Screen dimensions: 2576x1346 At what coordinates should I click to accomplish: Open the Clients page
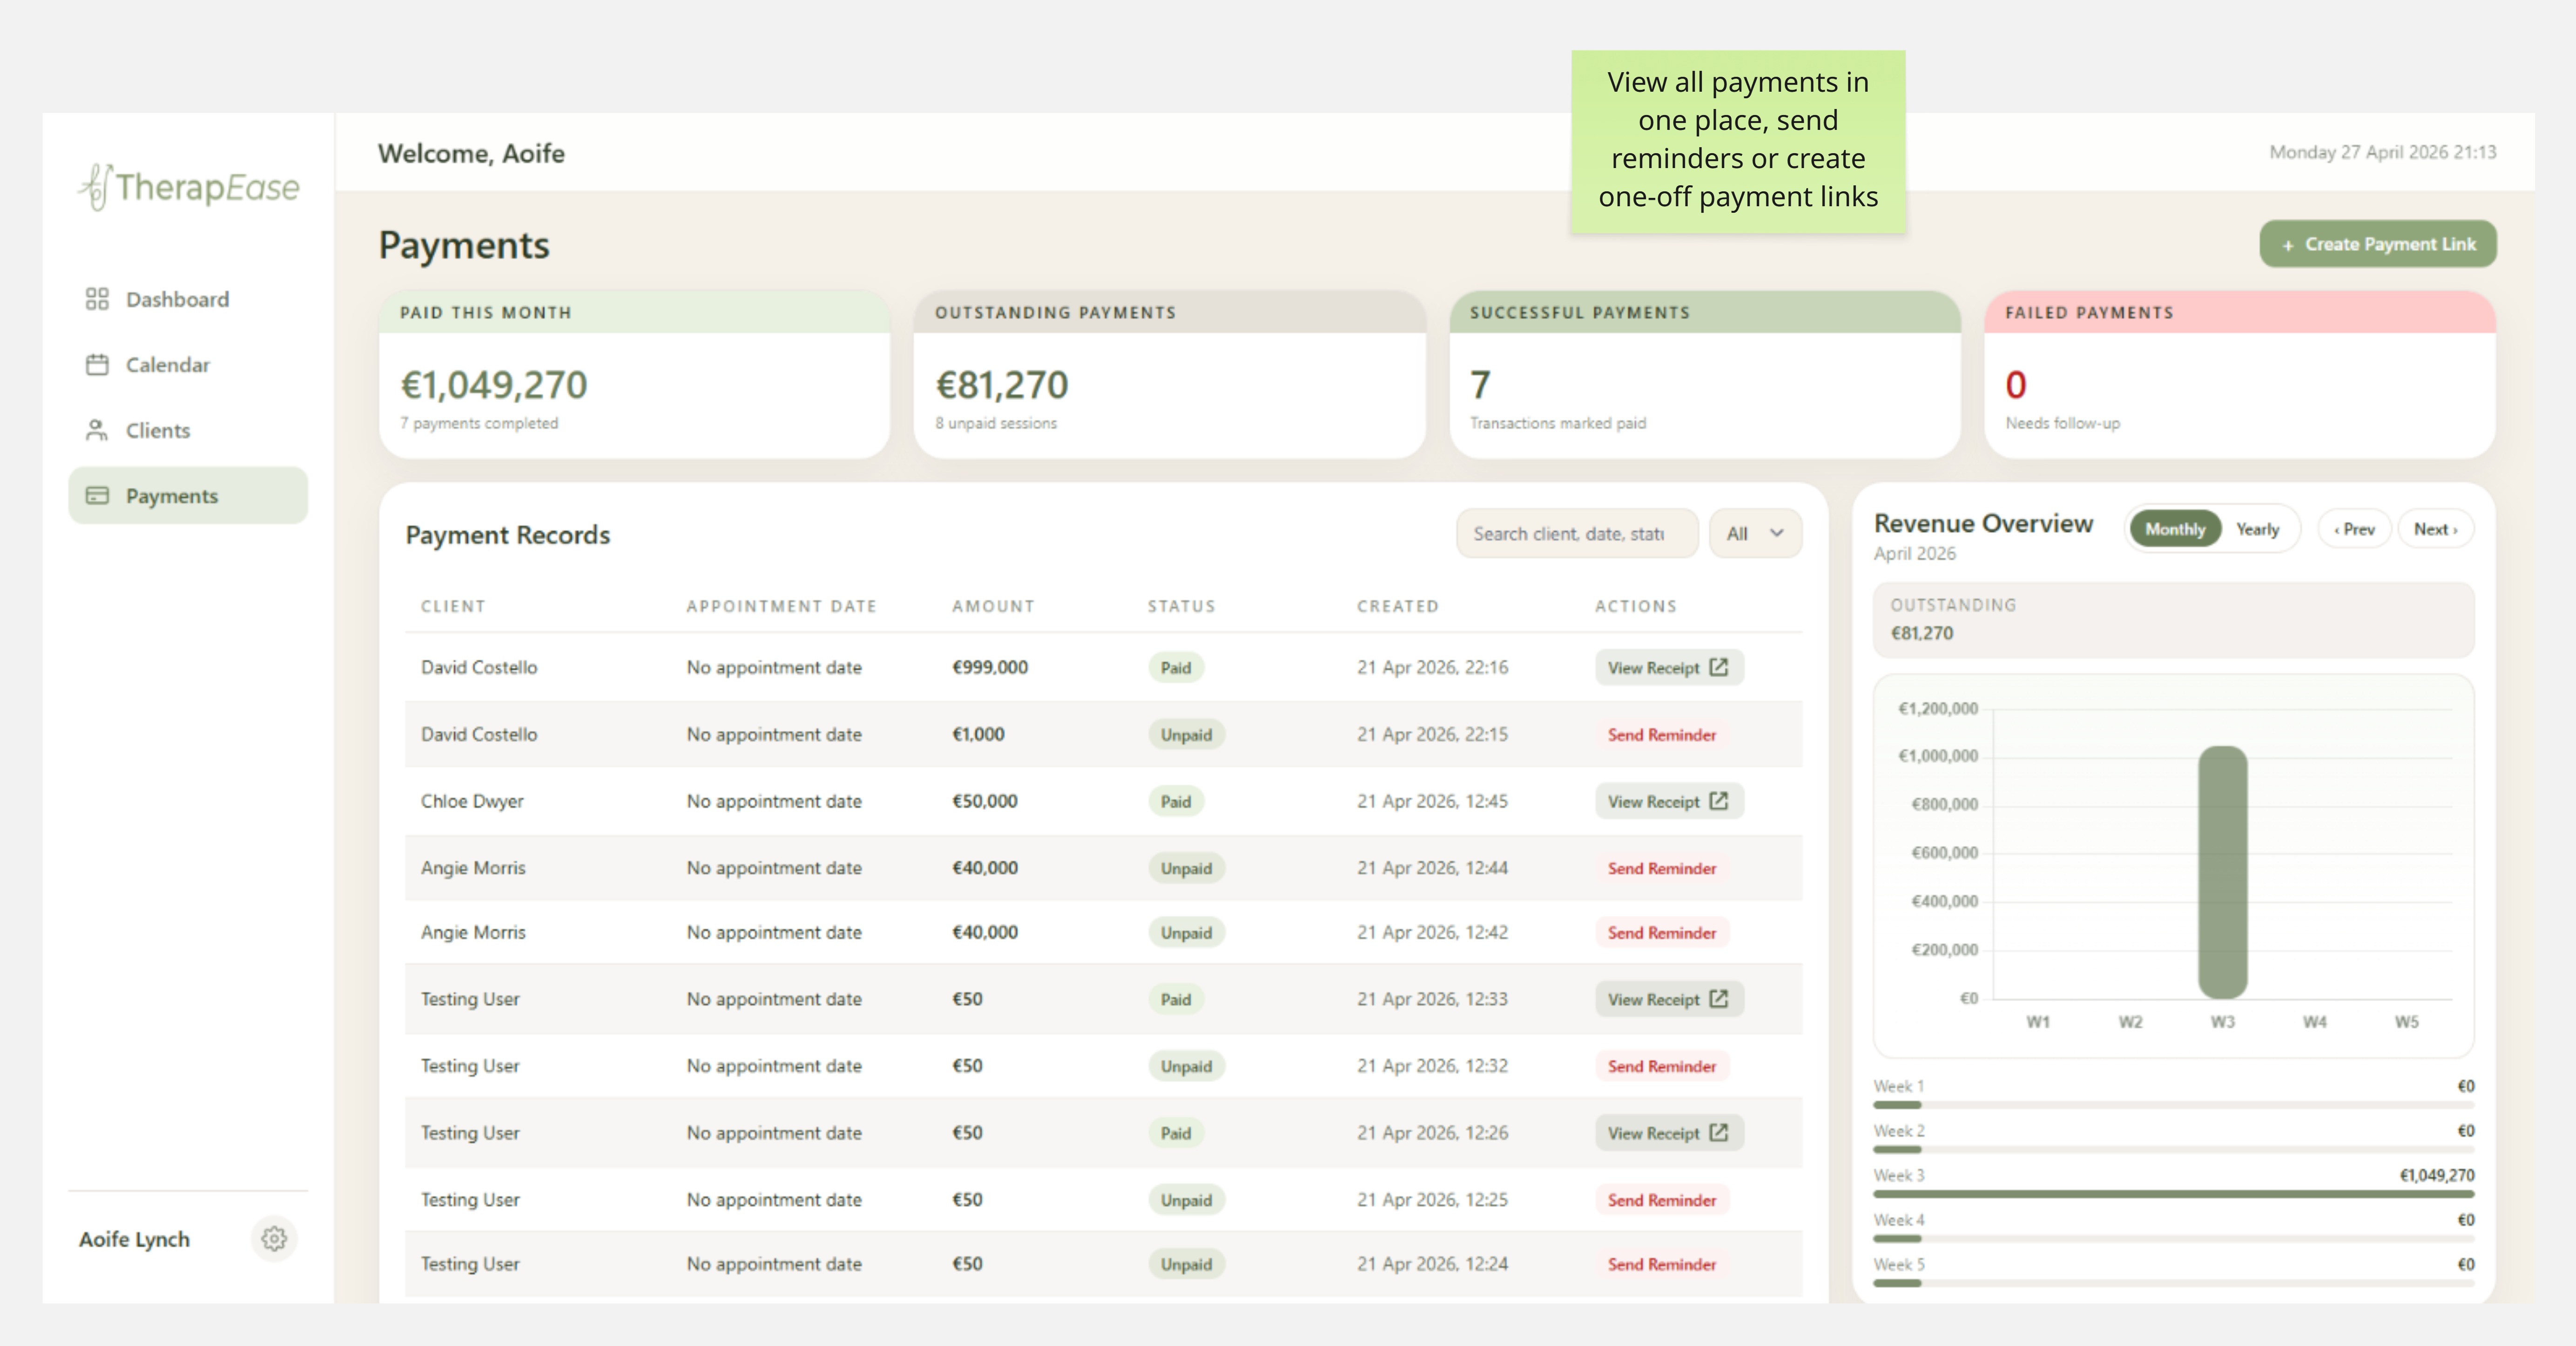tap(188, 430)
